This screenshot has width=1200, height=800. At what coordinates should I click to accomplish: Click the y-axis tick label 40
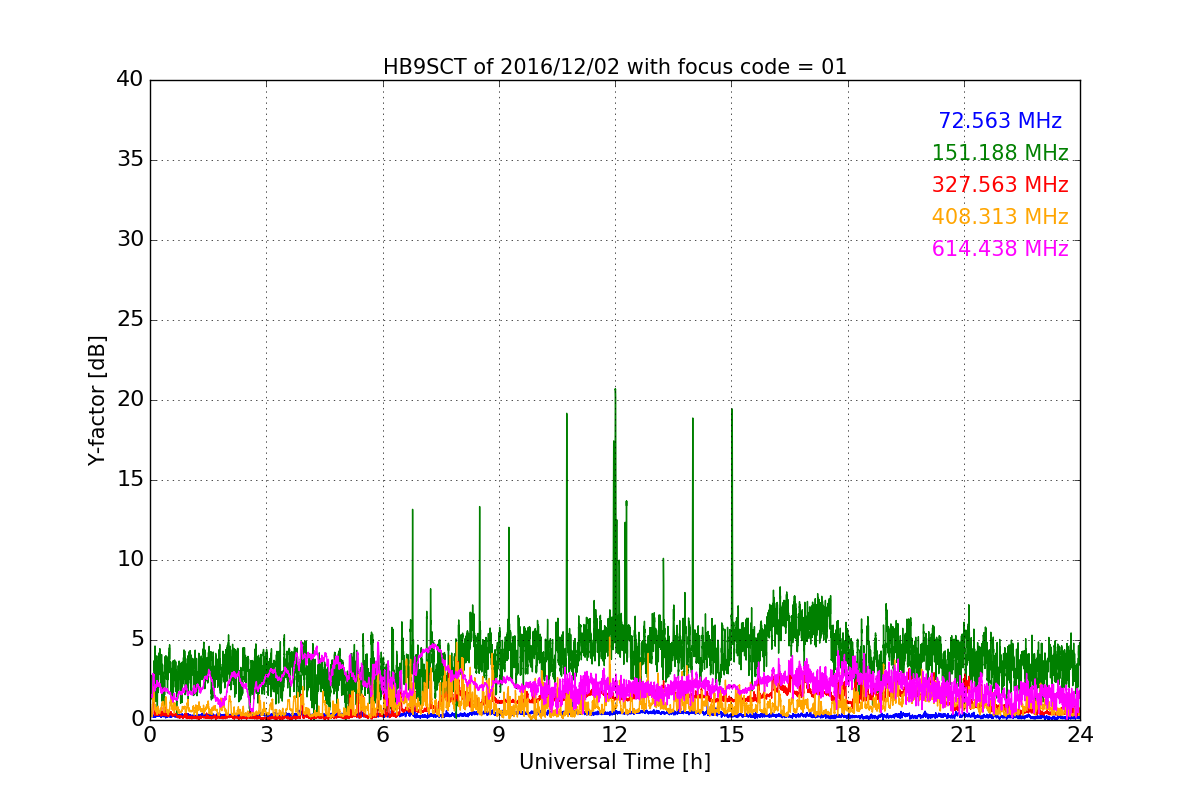click(x=130, y=80)
